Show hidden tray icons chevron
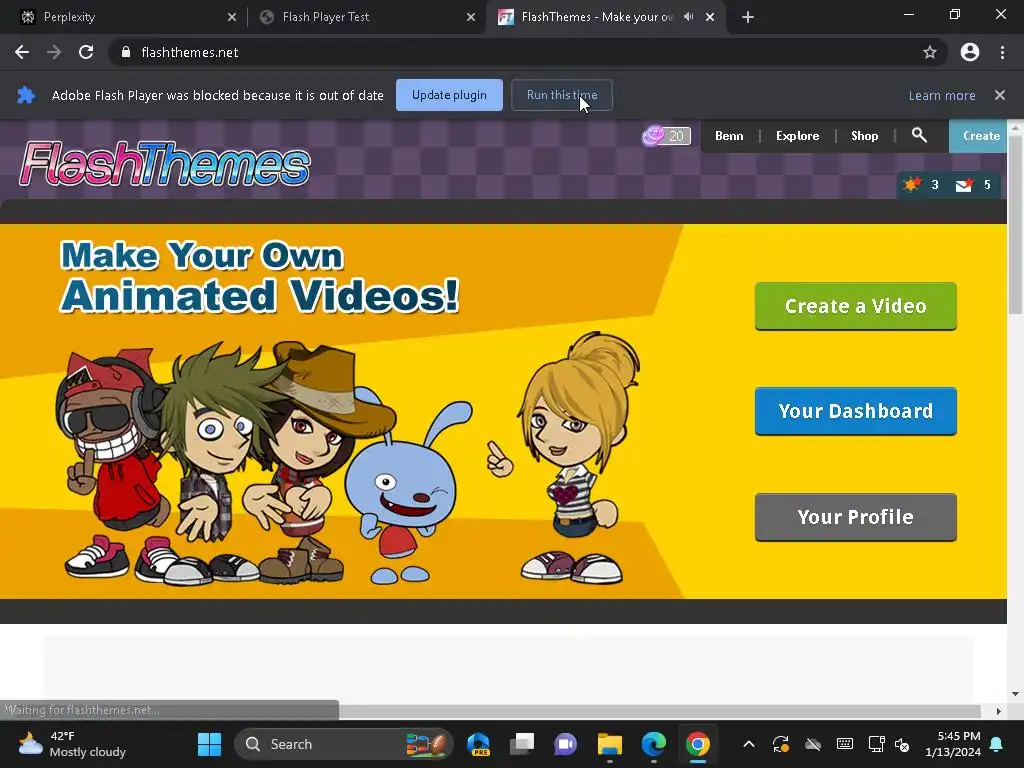Screen dimensions: 1024x768 (x=749, y=744)
